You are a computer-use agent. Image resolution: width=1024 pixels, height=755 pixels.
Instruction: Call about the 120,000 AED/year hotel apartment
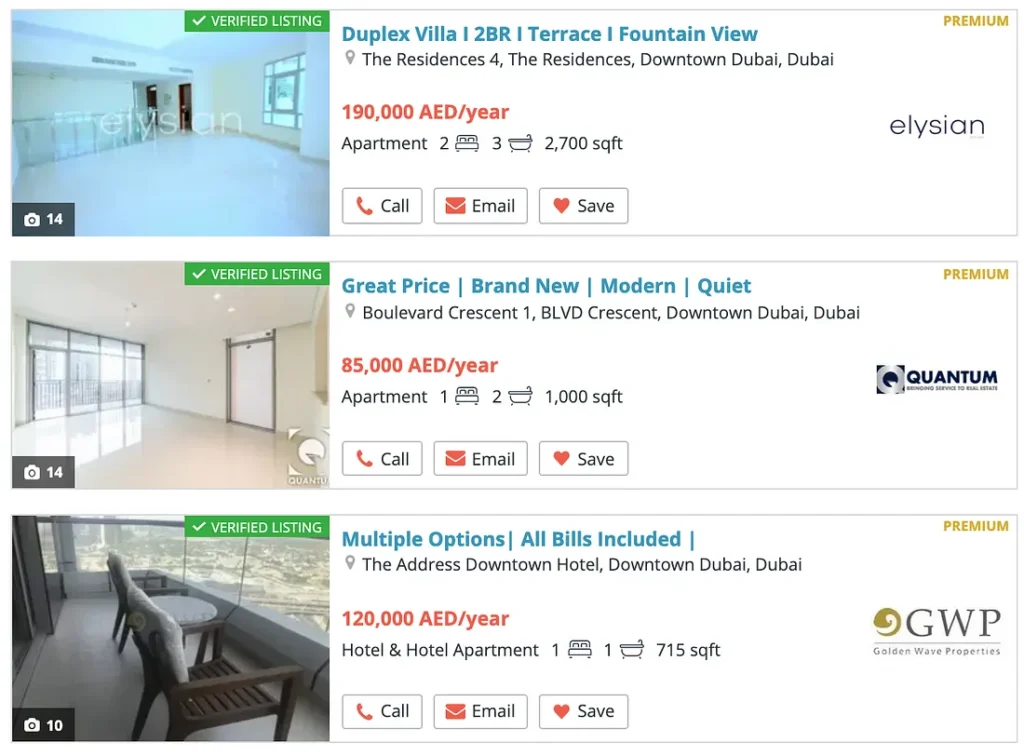coord(382,711)
